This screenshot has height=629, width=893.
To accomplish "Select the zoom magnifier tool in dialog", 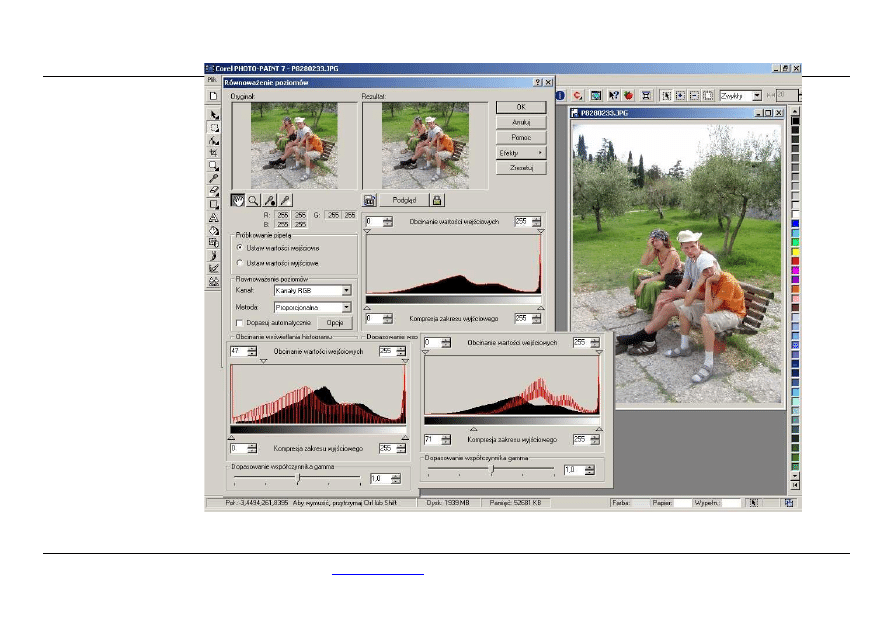I will coord(254,200).
